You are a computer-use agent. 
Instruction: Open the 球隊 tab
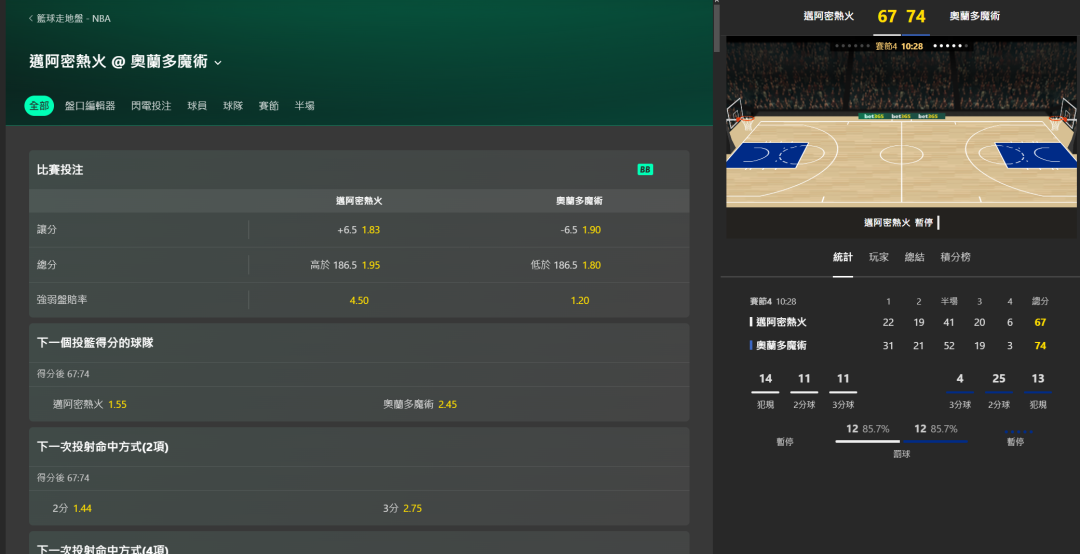[x=233, y=105]
